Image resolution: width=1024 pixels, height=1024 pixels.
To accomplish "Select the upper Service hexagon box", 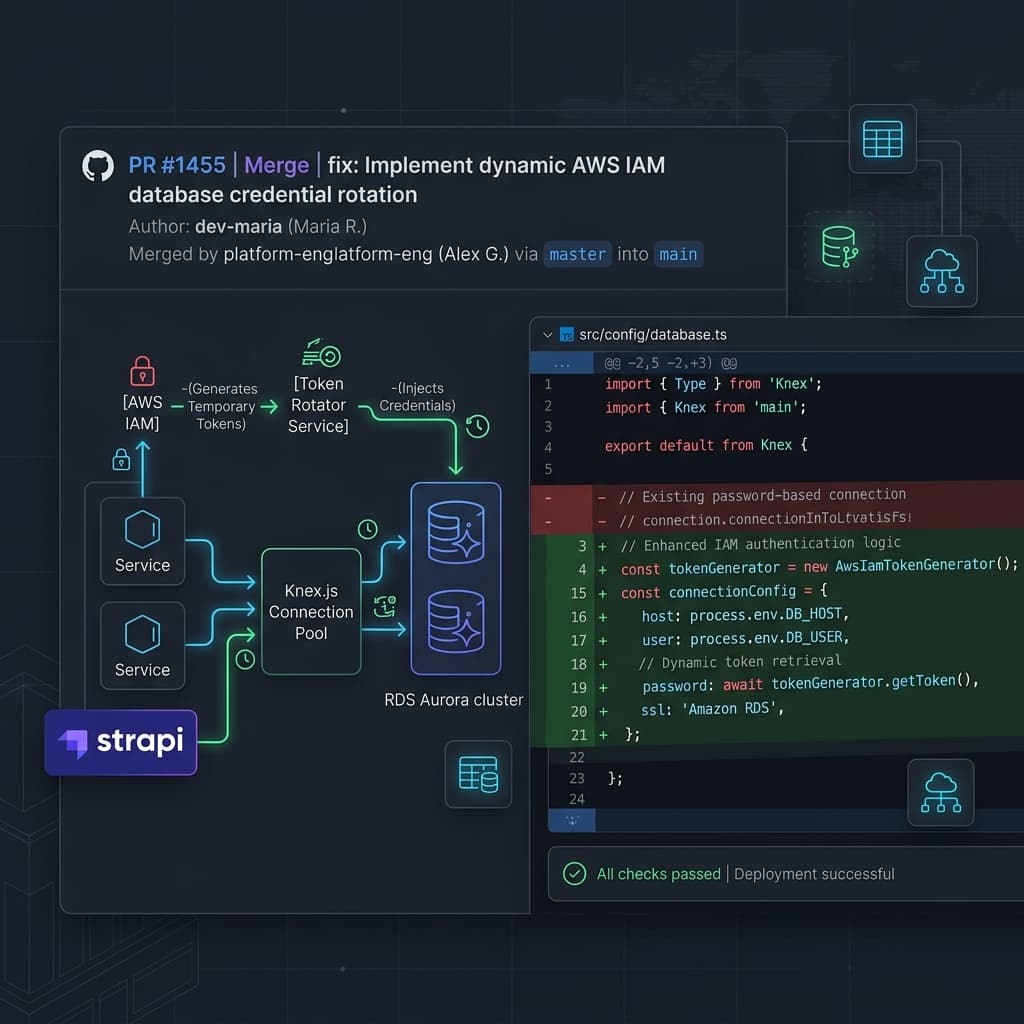I will [x=142, y=541].
